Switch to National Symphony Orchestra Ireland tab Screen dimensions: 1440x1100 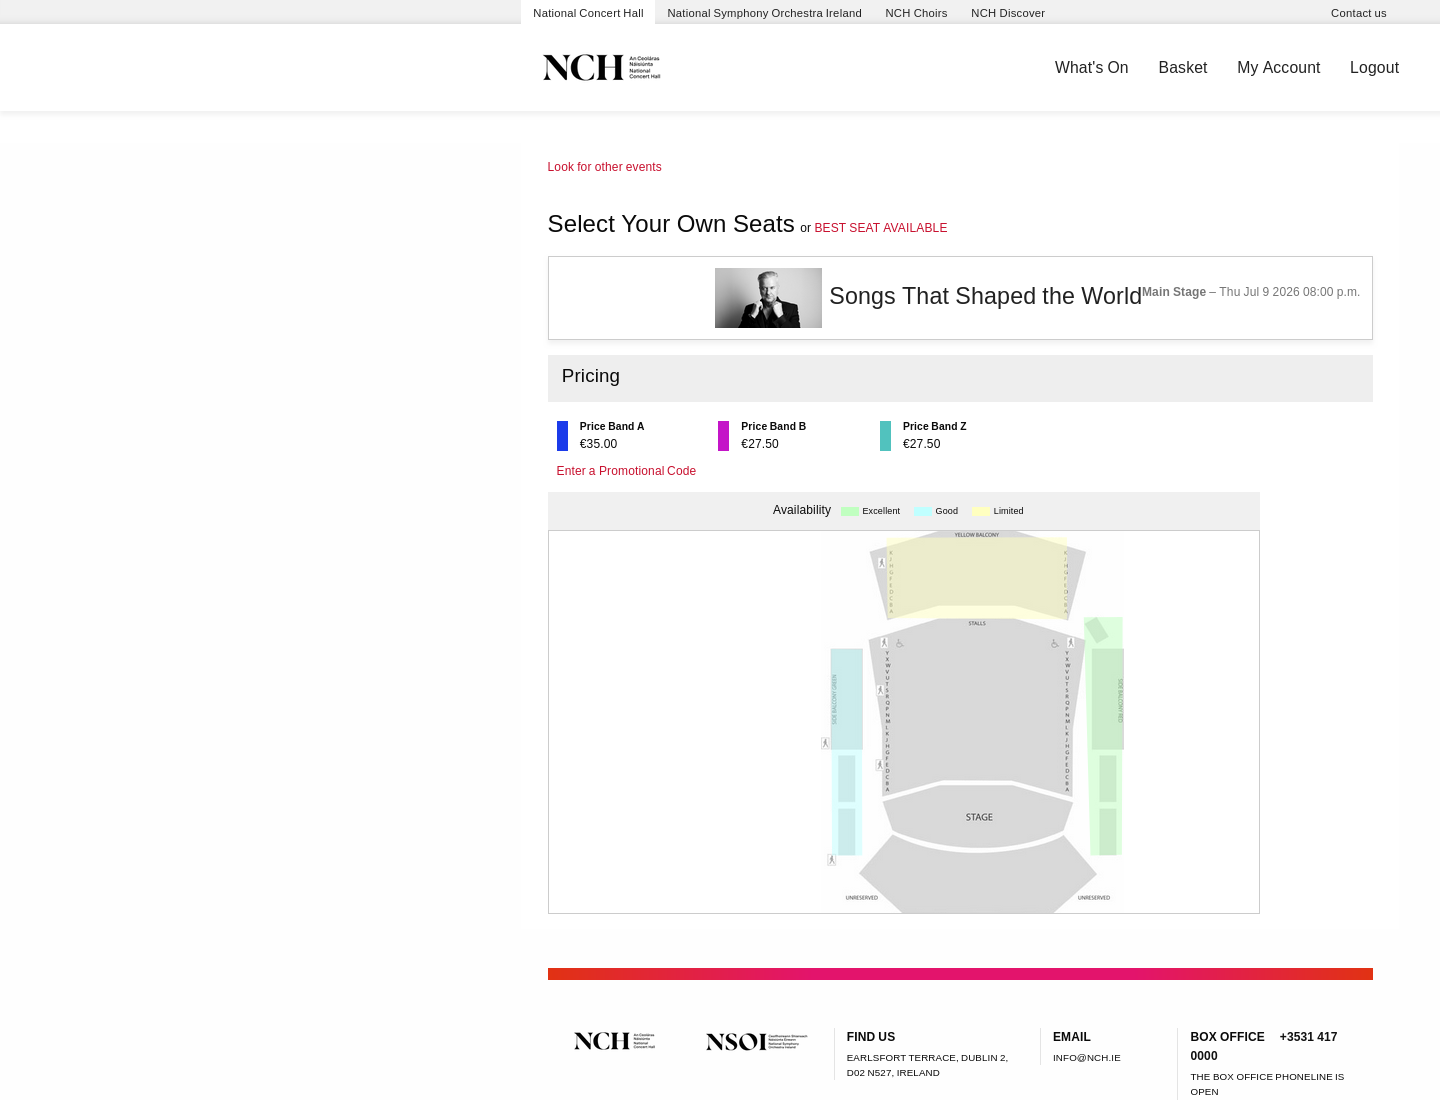click(x=764, y=13)
